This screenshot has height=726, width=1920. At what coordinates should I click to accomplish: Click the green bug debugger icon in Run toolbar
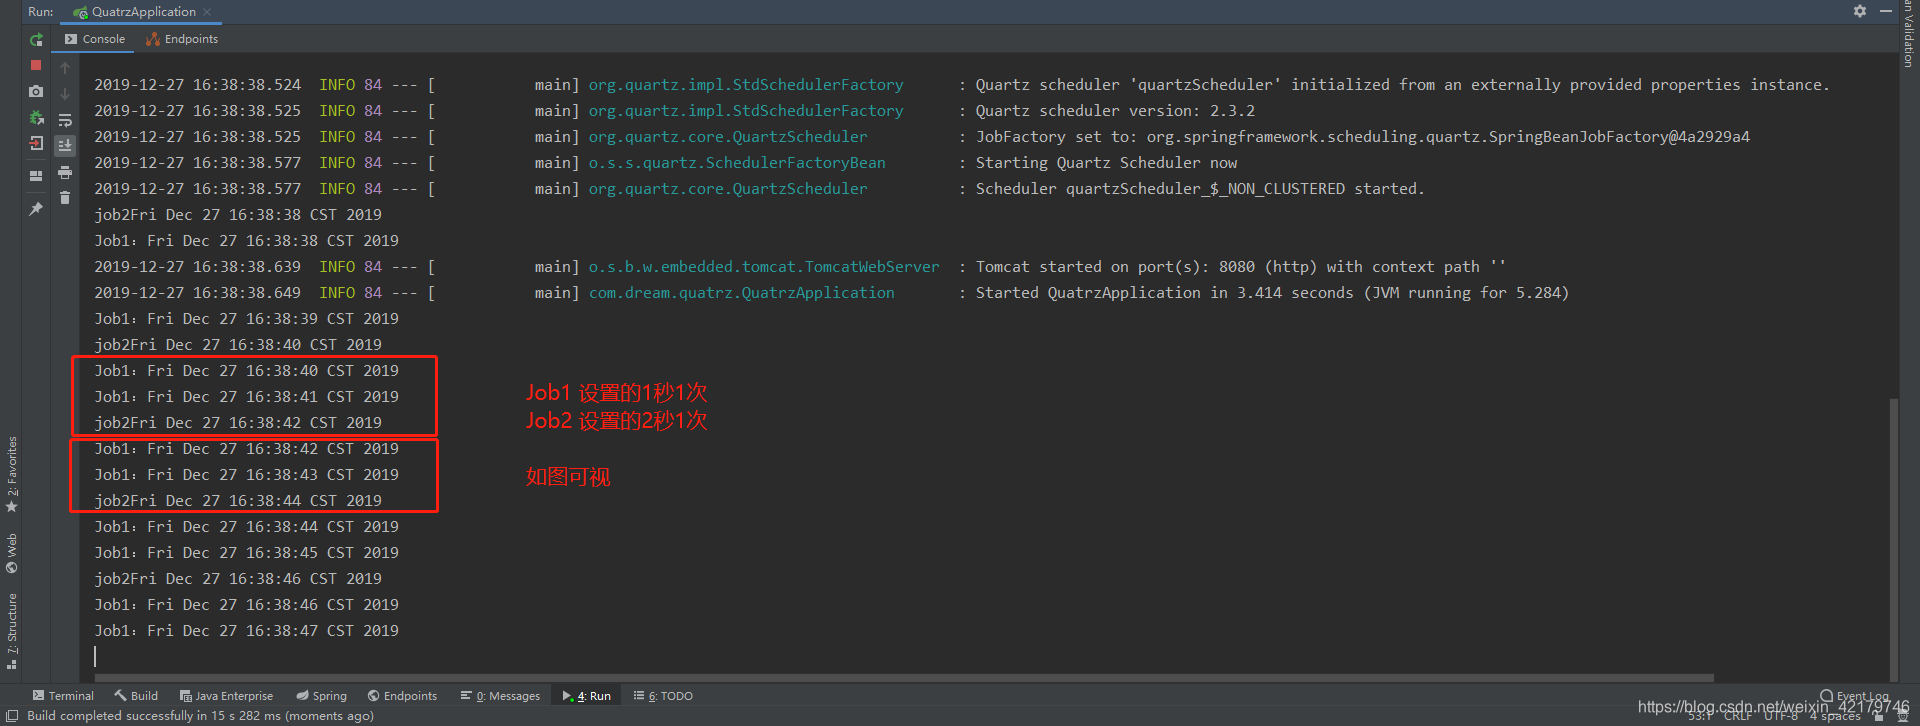(36, 117)
